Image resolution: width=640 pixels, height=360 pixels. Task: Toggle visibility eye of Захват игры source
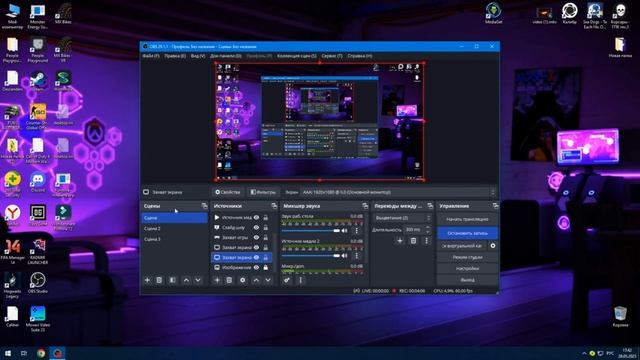pyautogui.click(x=256, y=237)
